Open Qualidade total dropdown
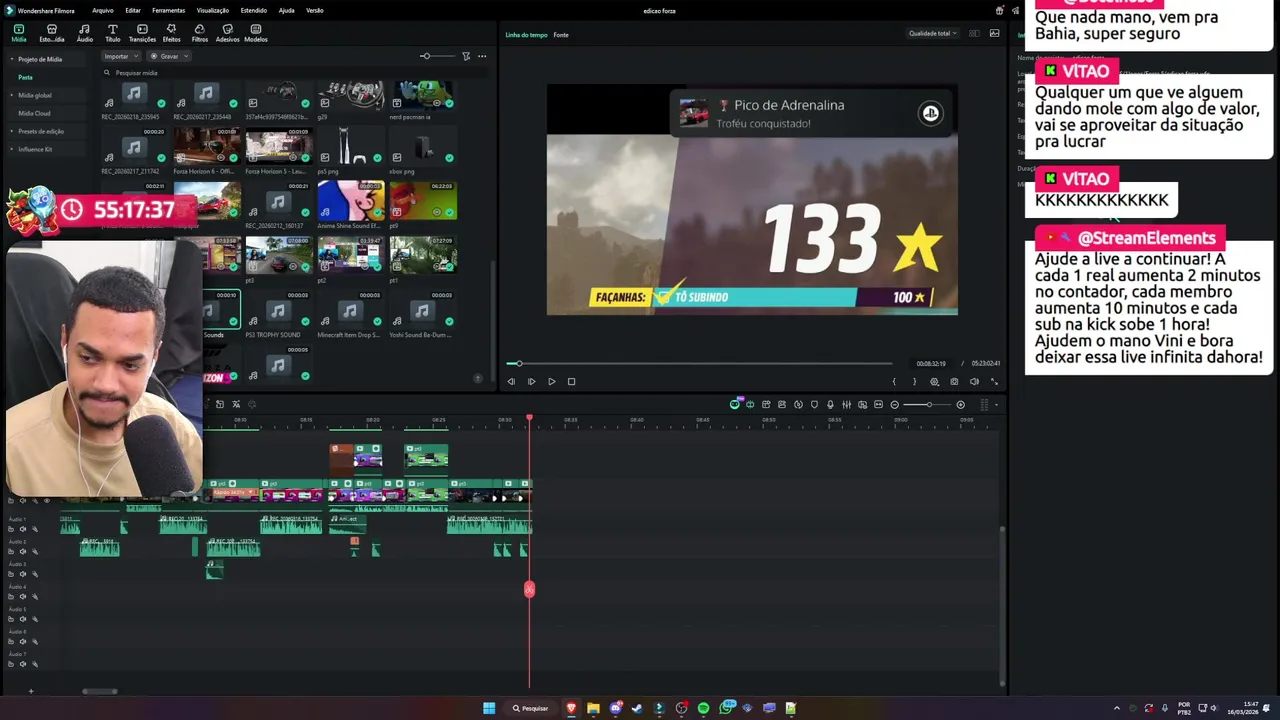Image resolution: width=1280 pixels, height=720 pixels. [x=932, y=33]
